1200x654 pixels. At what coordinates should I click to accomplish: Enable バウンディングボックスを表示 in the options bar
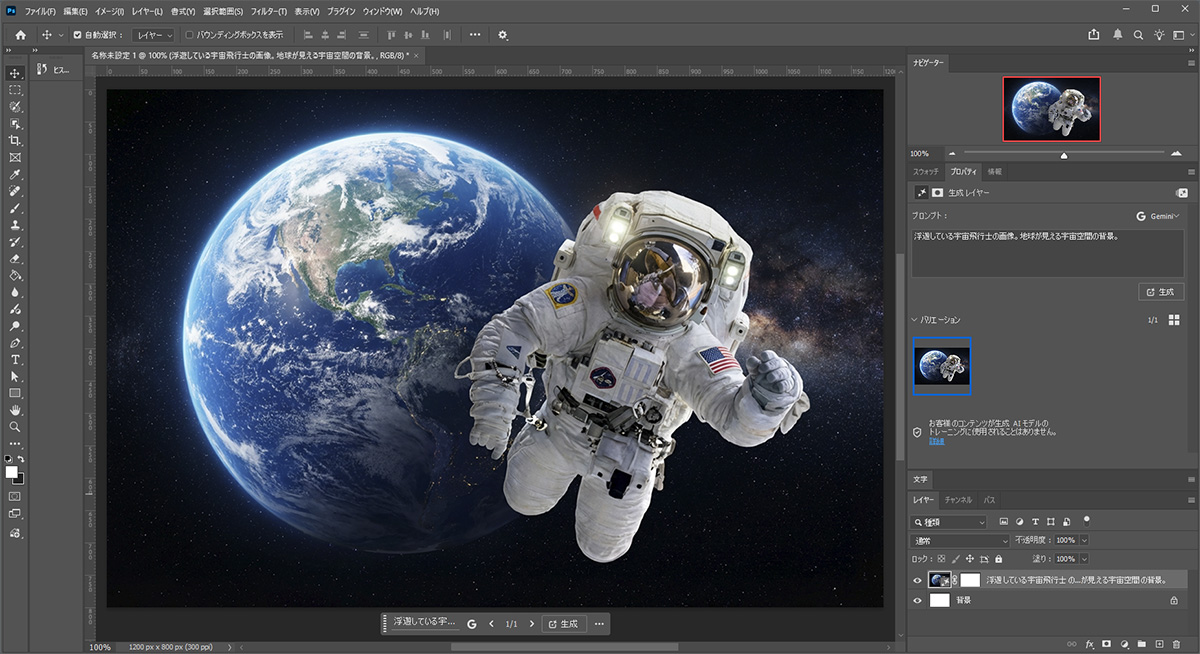tap(190, 34)
